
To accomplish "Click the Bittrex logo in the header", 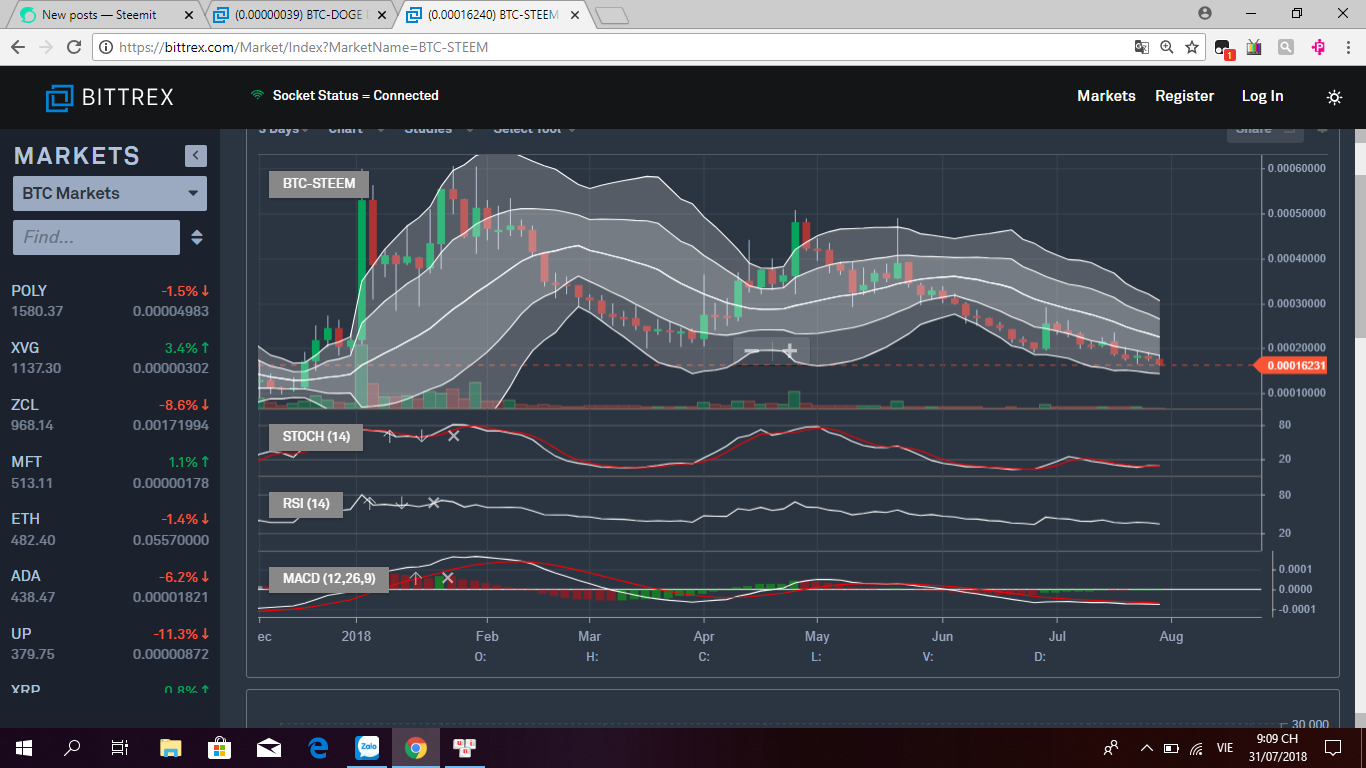I will 110,97.
